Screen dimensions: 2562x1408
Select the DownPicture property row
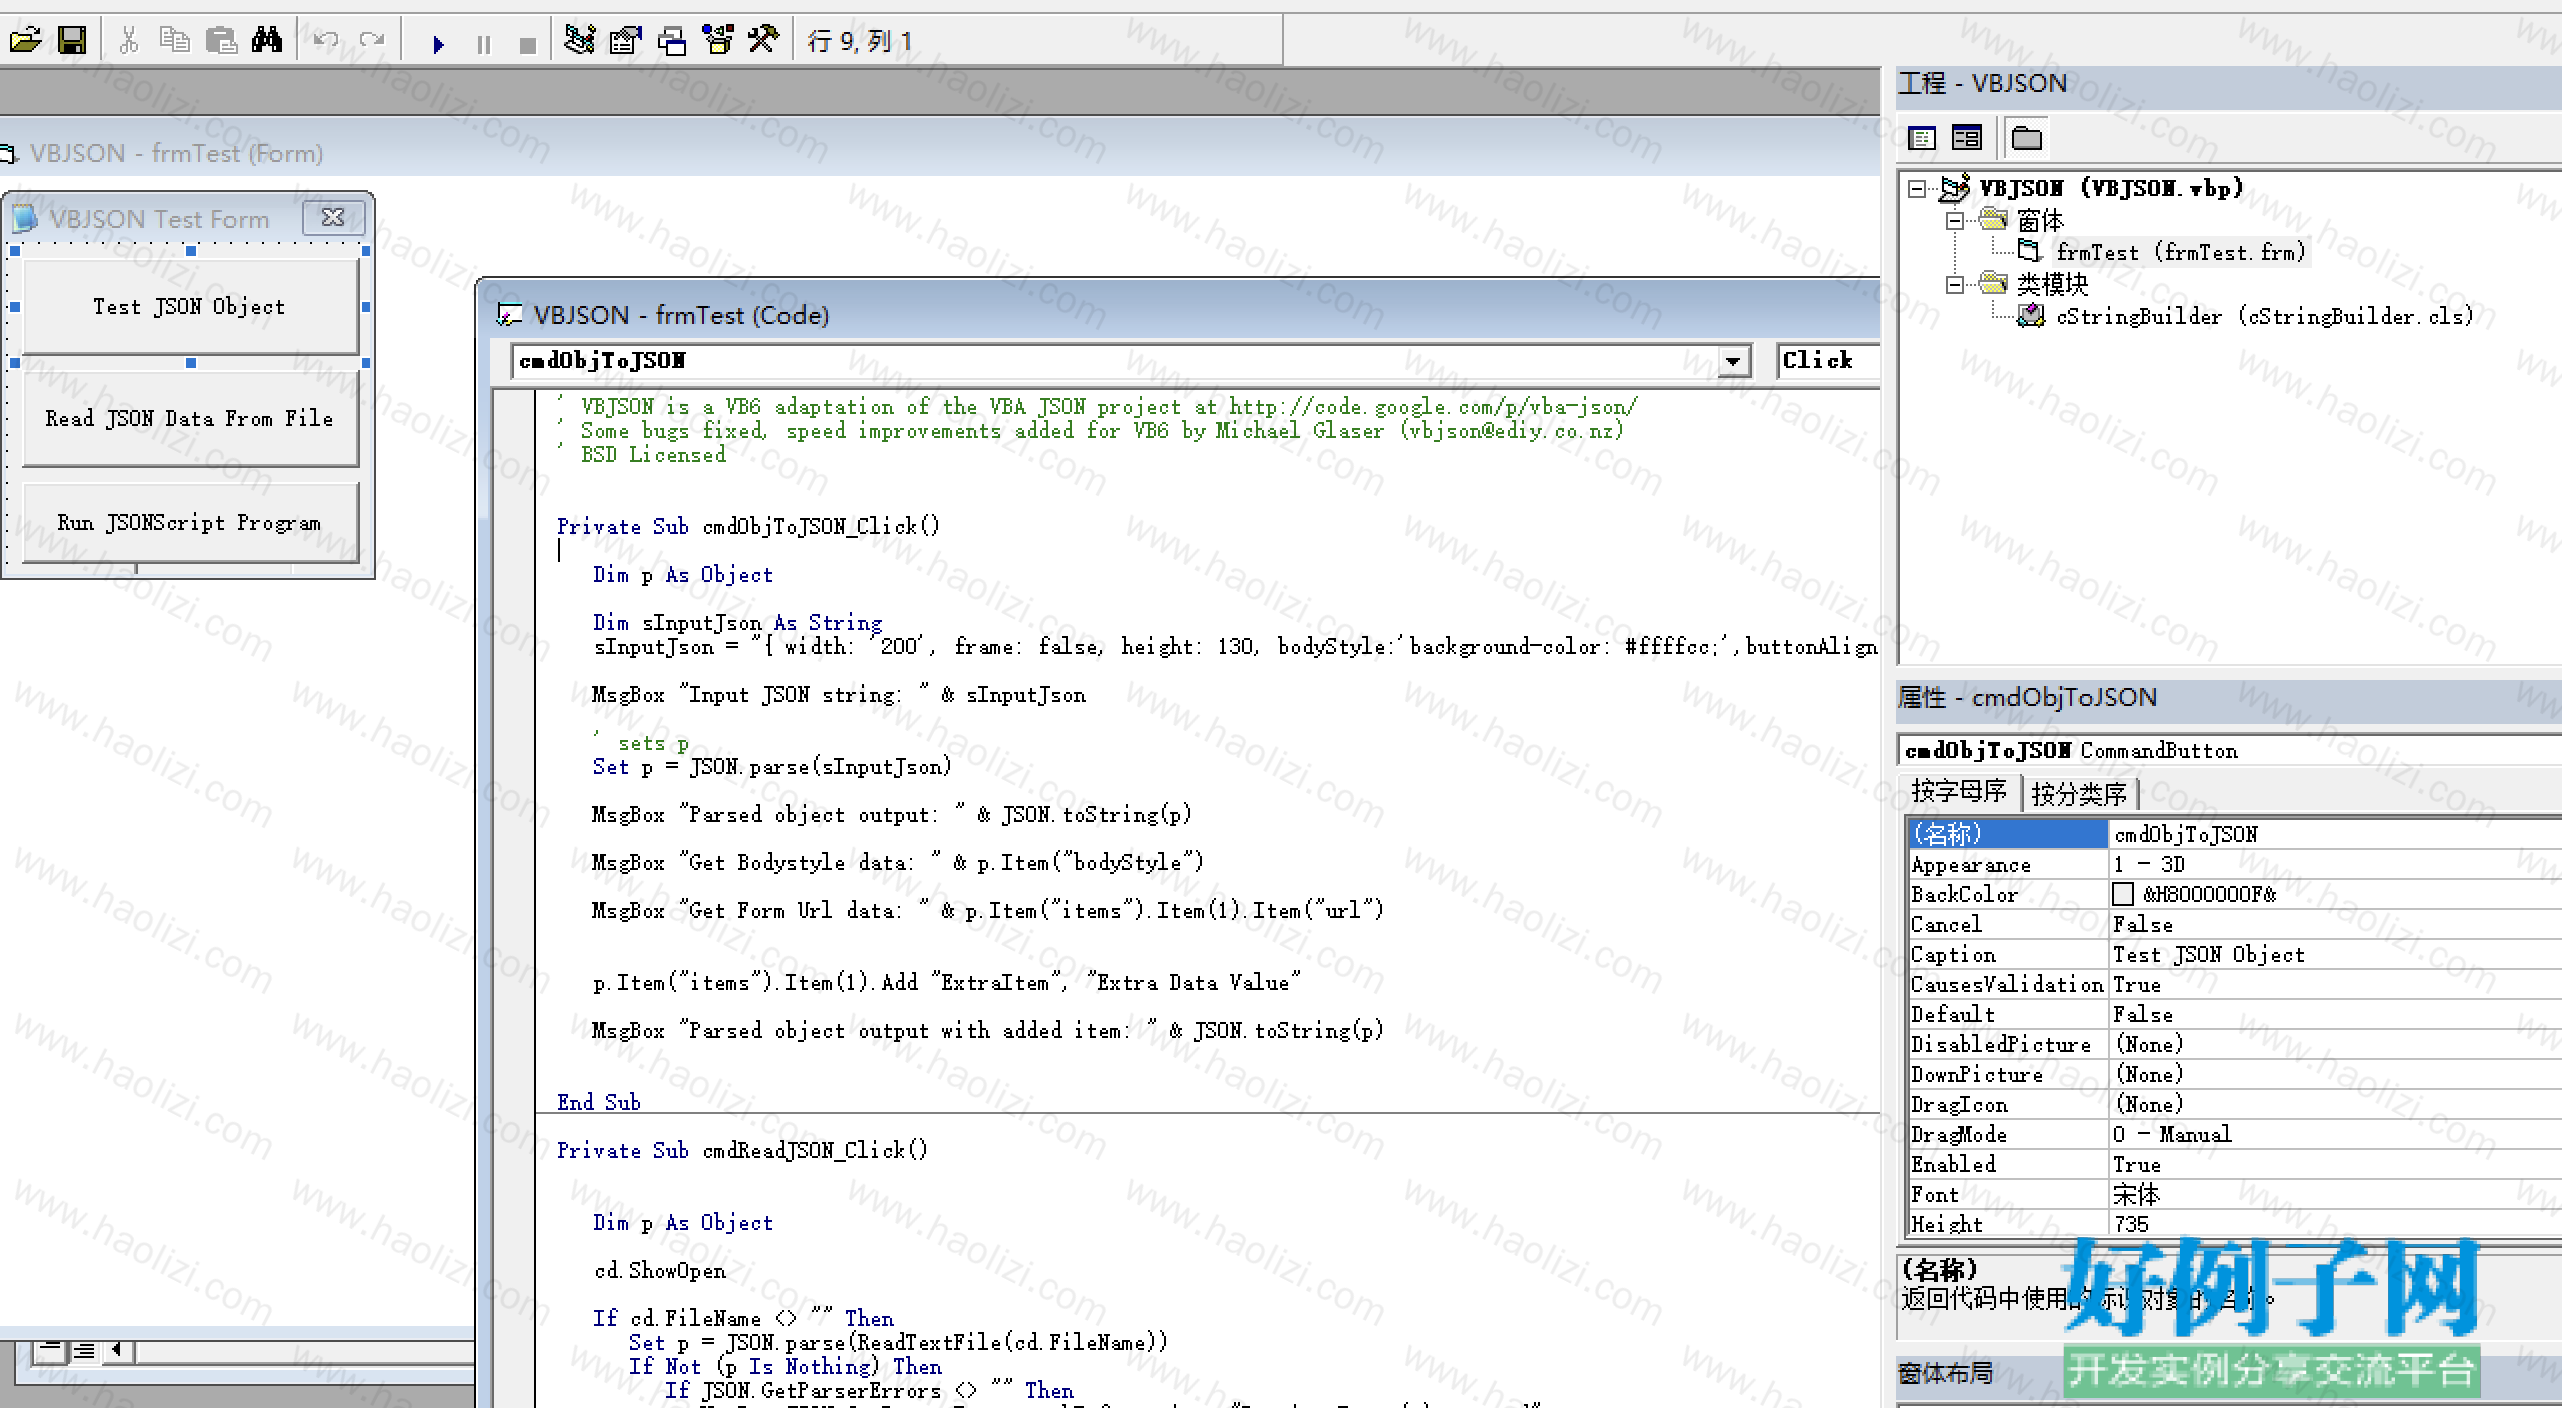click(2233, 1074)
